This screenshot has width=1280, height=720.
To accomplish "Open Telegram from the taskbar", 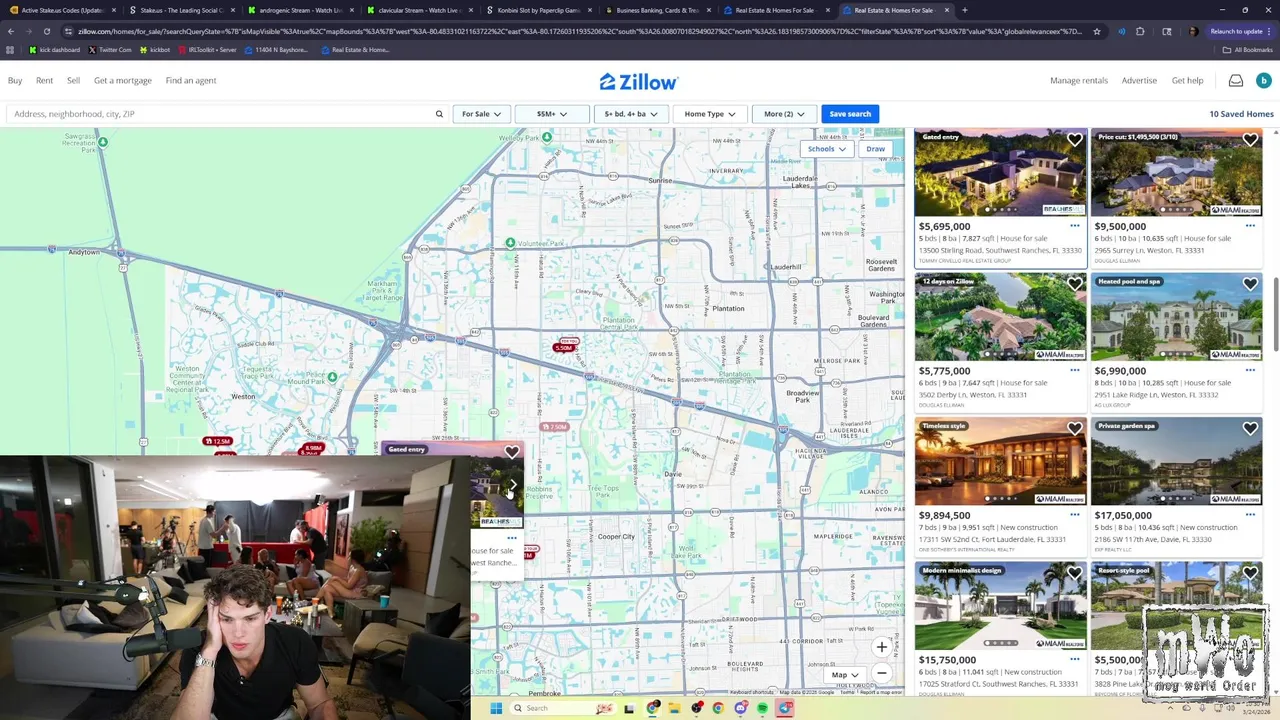I will coord(785,708).
